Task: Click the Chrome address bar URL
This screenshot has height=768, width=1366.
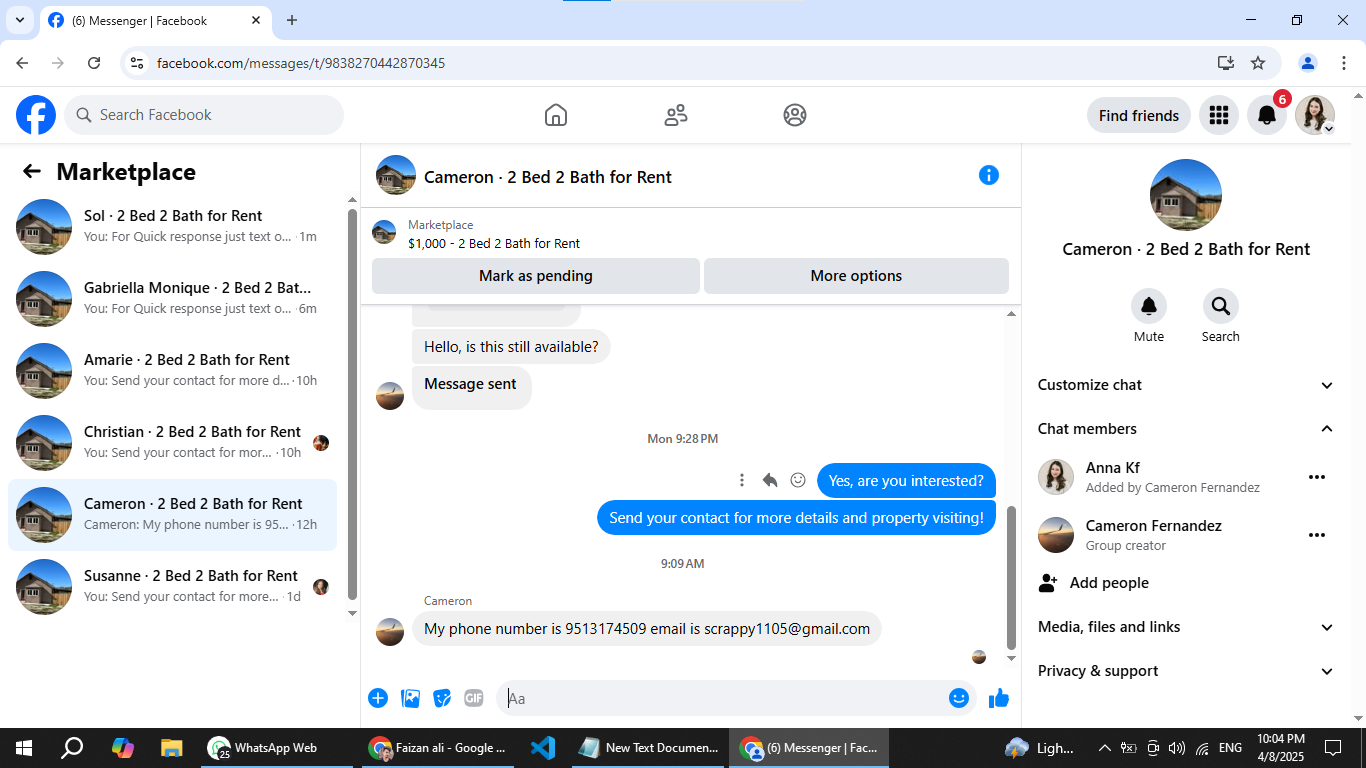Action: click(x=301, y=63)
